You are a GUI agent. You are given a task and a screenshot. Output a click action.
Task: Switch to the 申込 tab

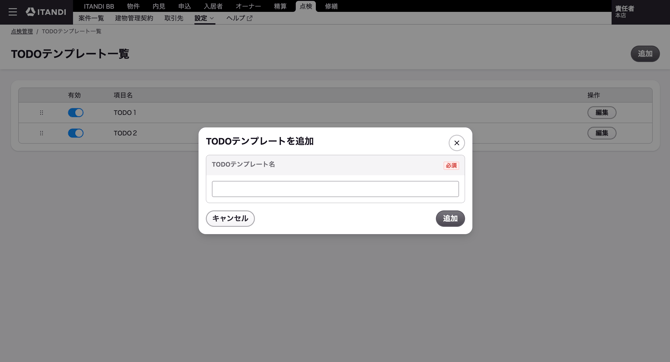[185, 6]
